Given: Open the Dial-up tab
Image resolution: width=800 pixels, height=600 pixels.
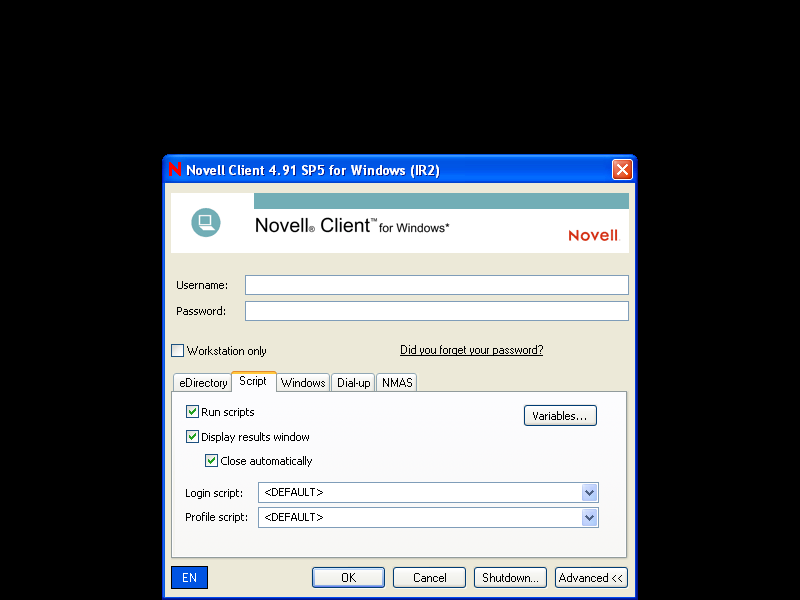Looking at the screenshot, I should (x=354, y=383).
